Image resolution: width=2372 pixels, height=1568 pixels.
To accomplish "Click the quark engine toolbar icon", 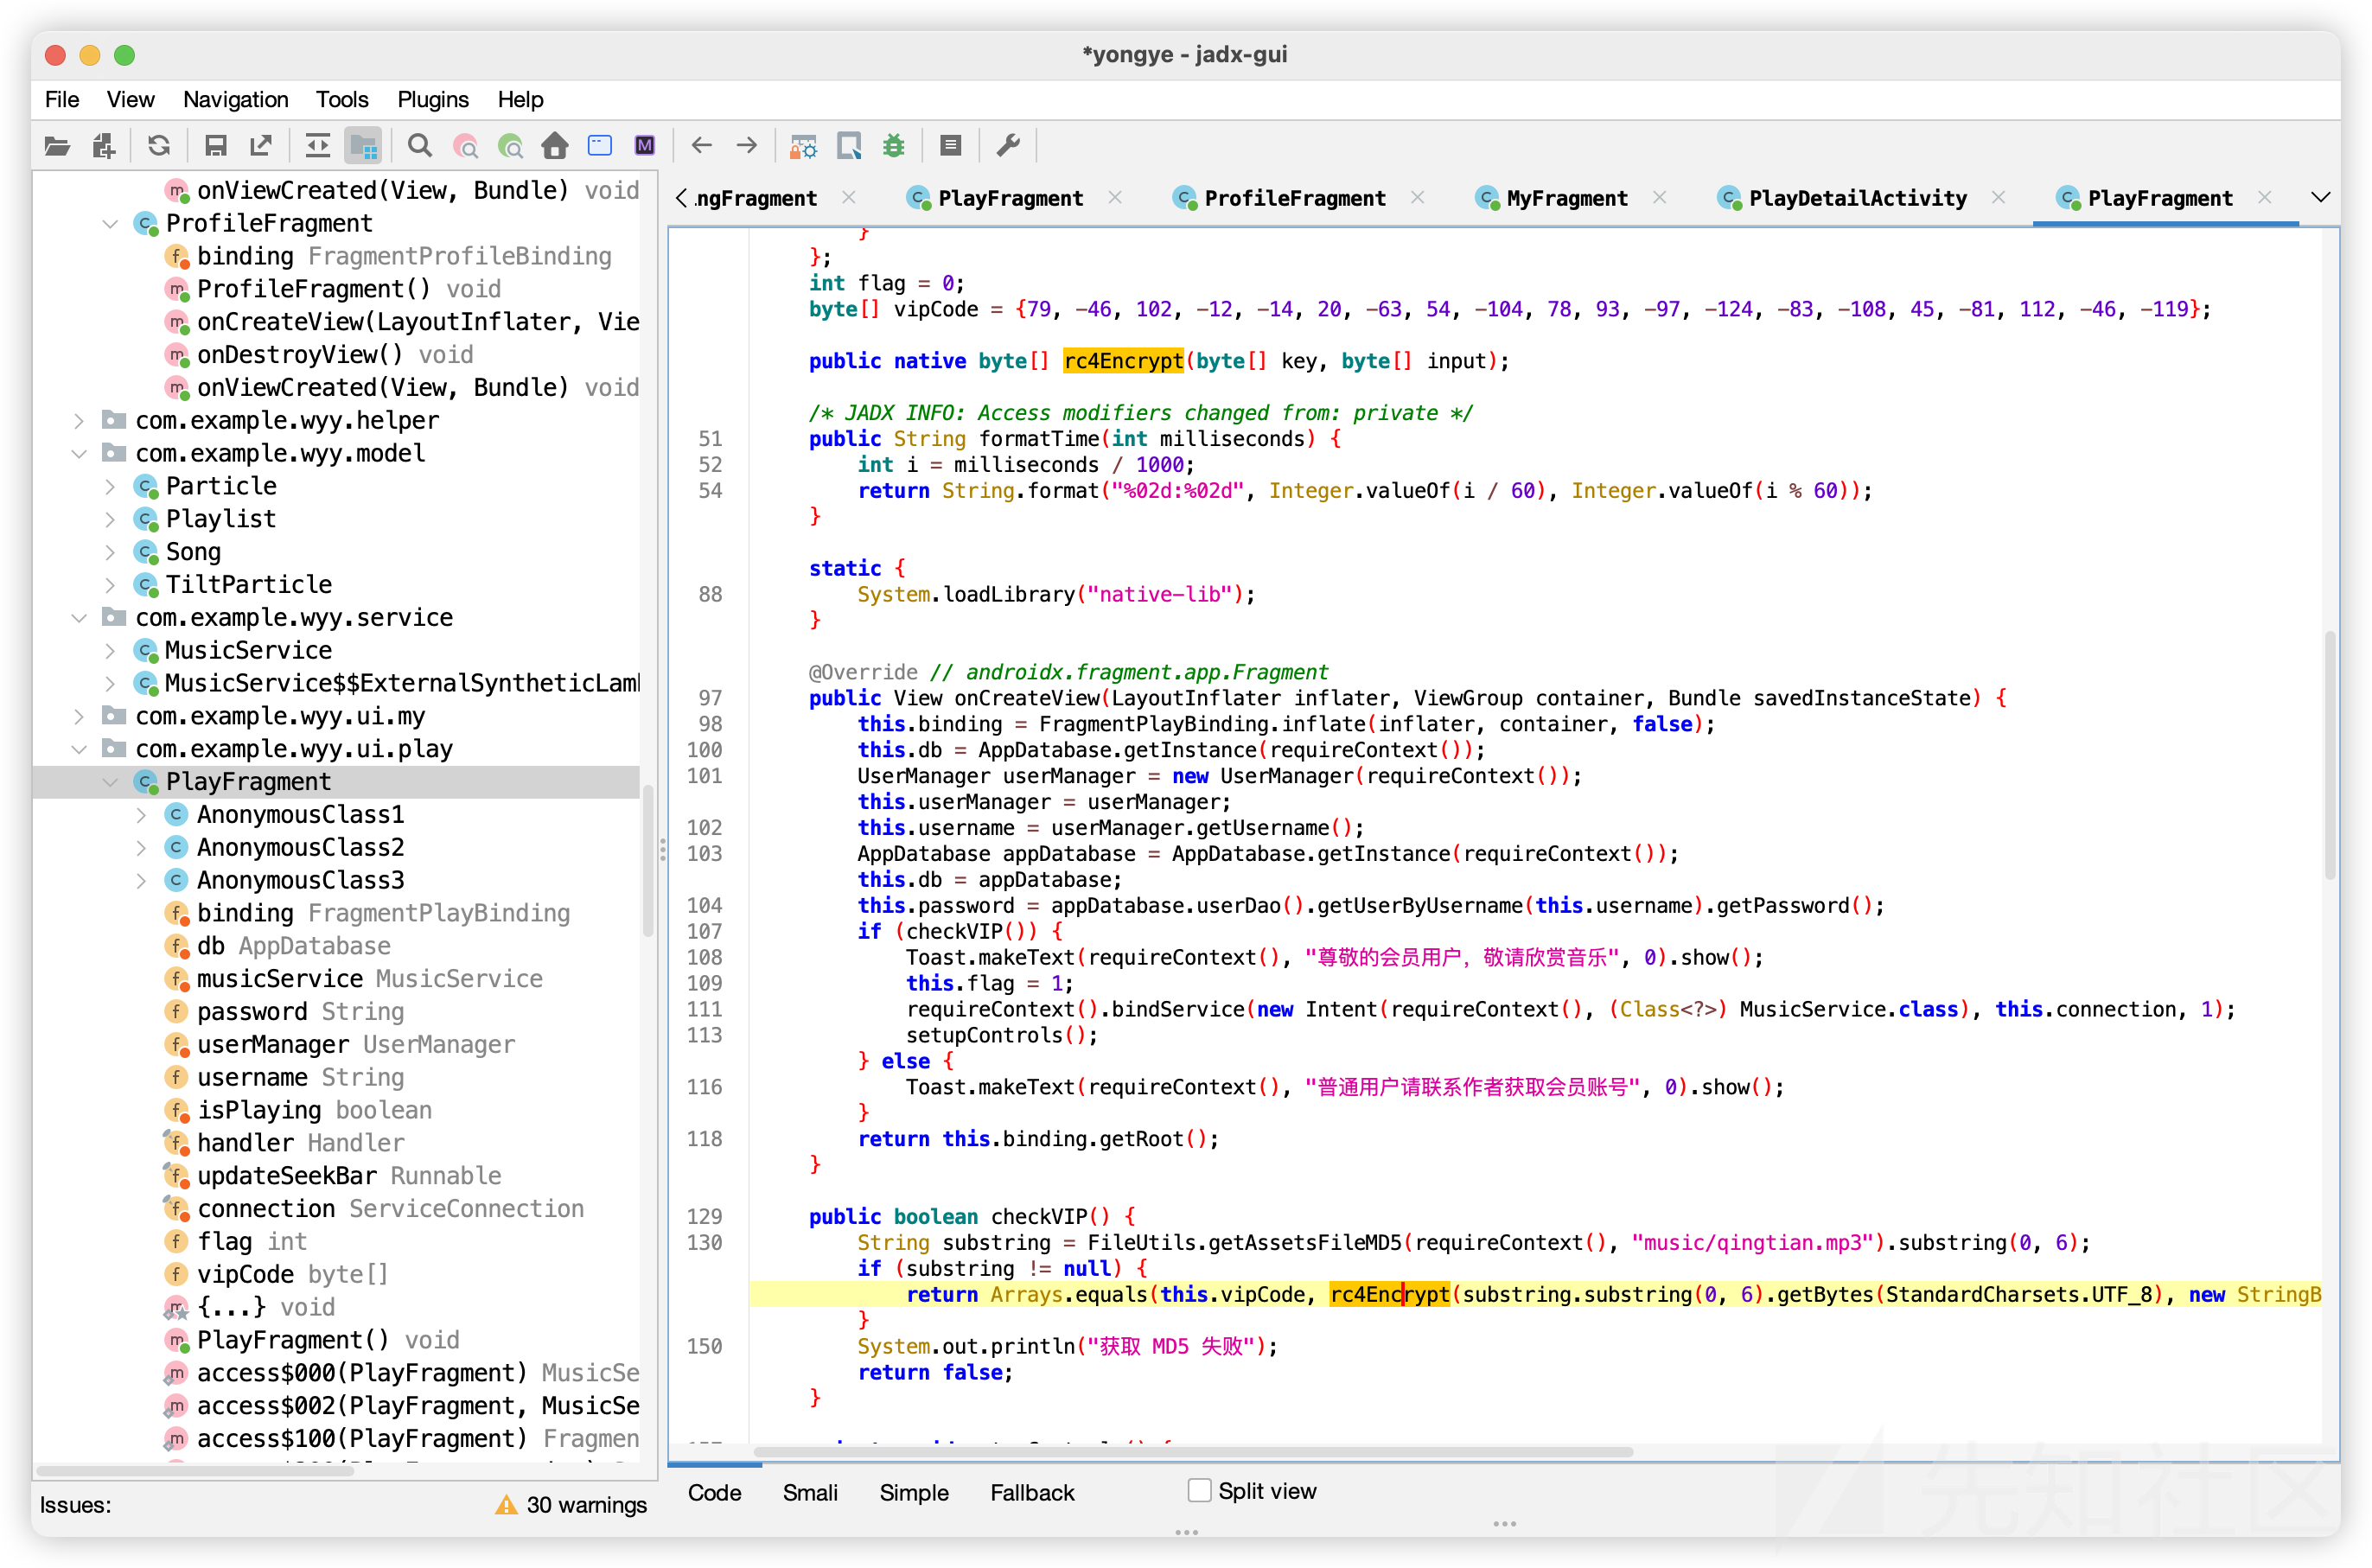I will click(849, 146).
